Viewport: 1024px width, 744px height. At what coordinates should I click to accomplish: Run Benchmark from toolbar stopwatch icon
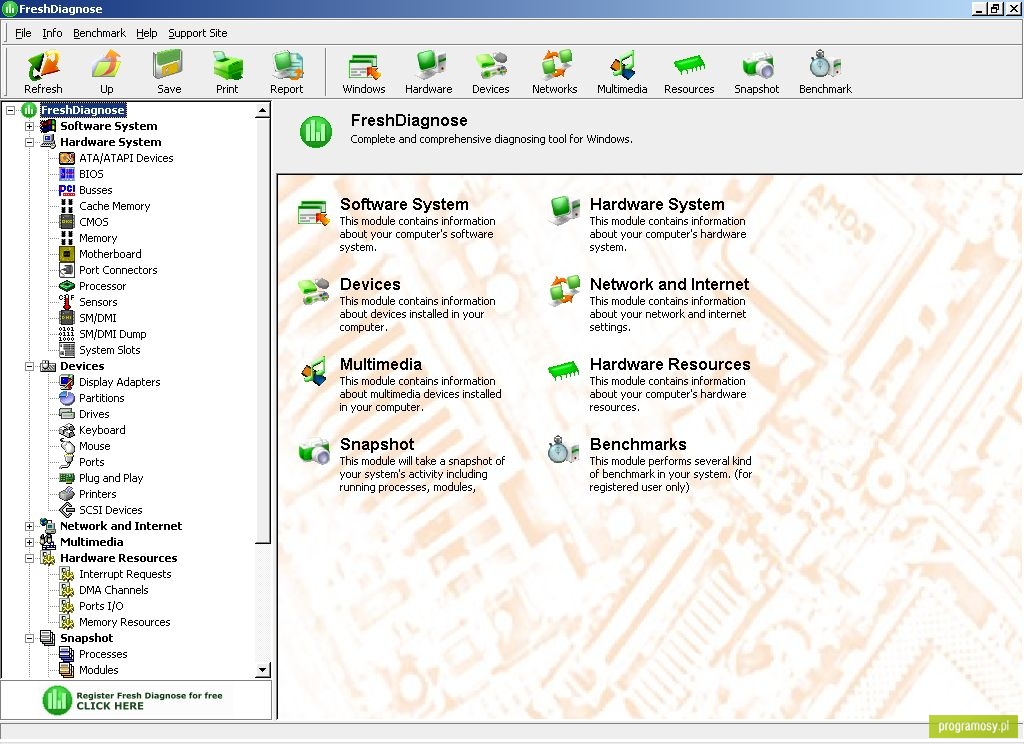[x=825, y=65]
